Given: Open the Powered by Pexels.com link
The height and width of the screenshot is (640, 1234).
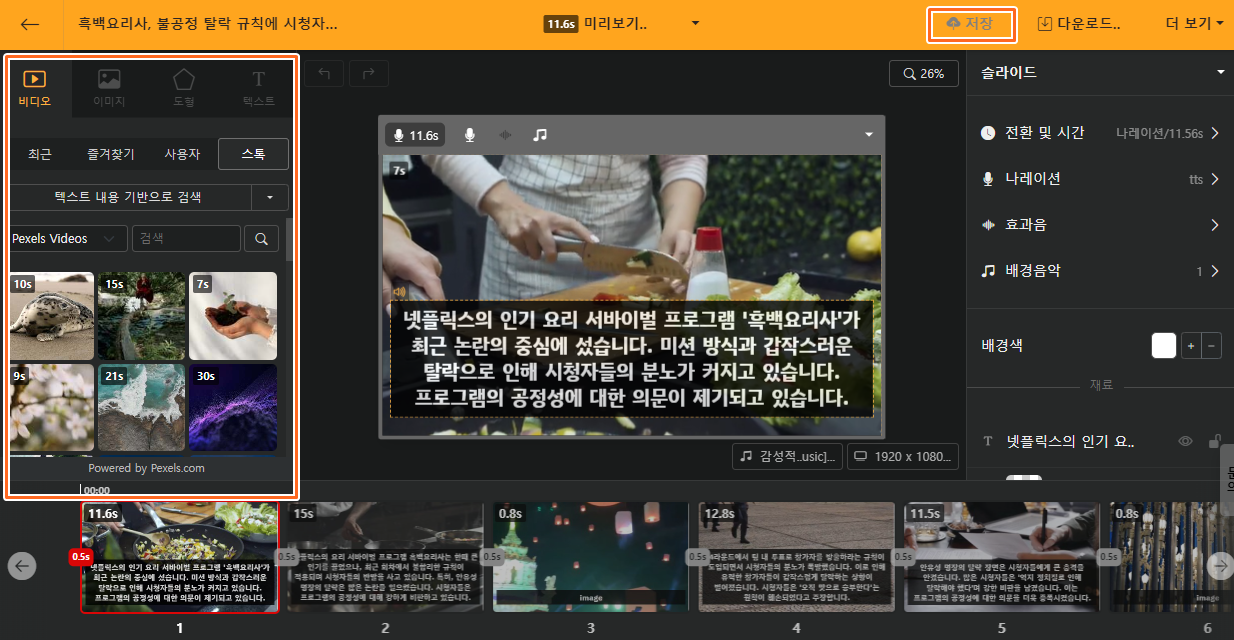Looking at the screenshot, I should (146, 468).
